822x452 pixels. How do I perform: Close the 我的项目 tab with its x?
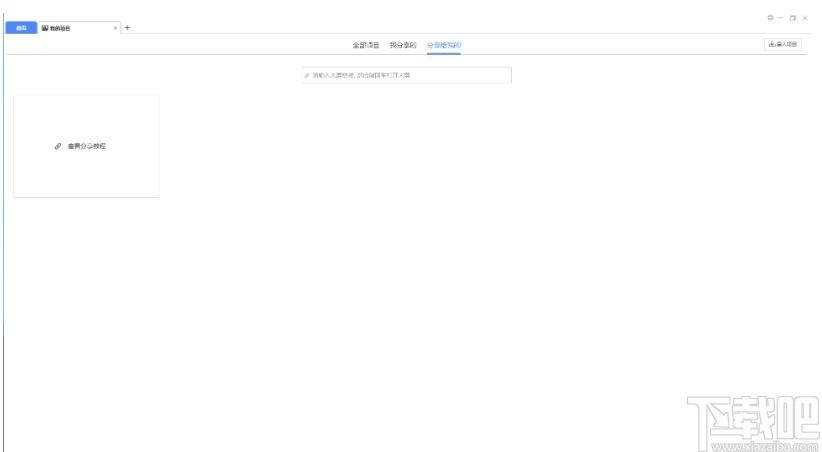[115, 28]
